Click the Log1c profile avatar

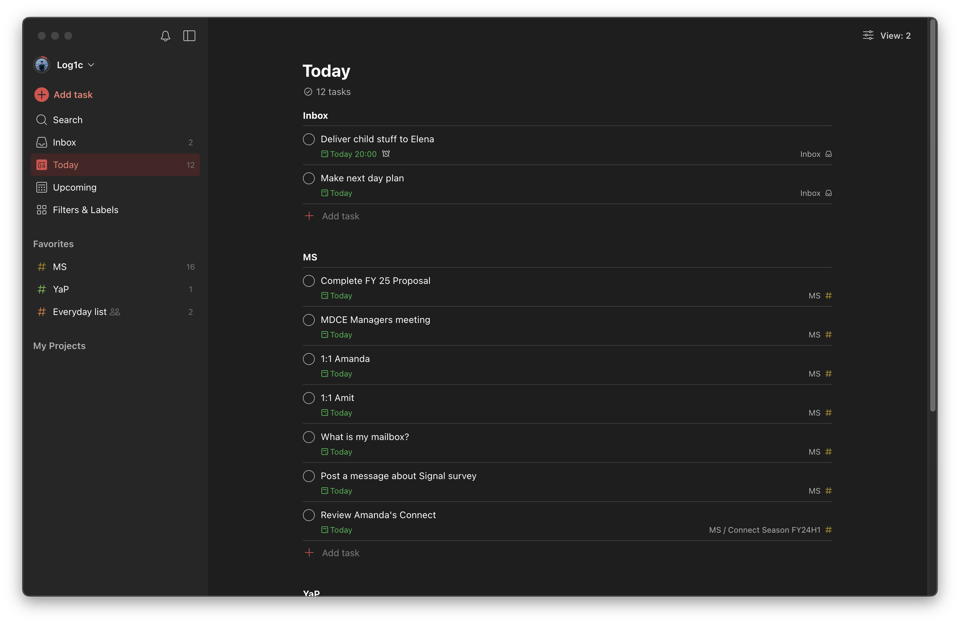[x=42, y=65]
